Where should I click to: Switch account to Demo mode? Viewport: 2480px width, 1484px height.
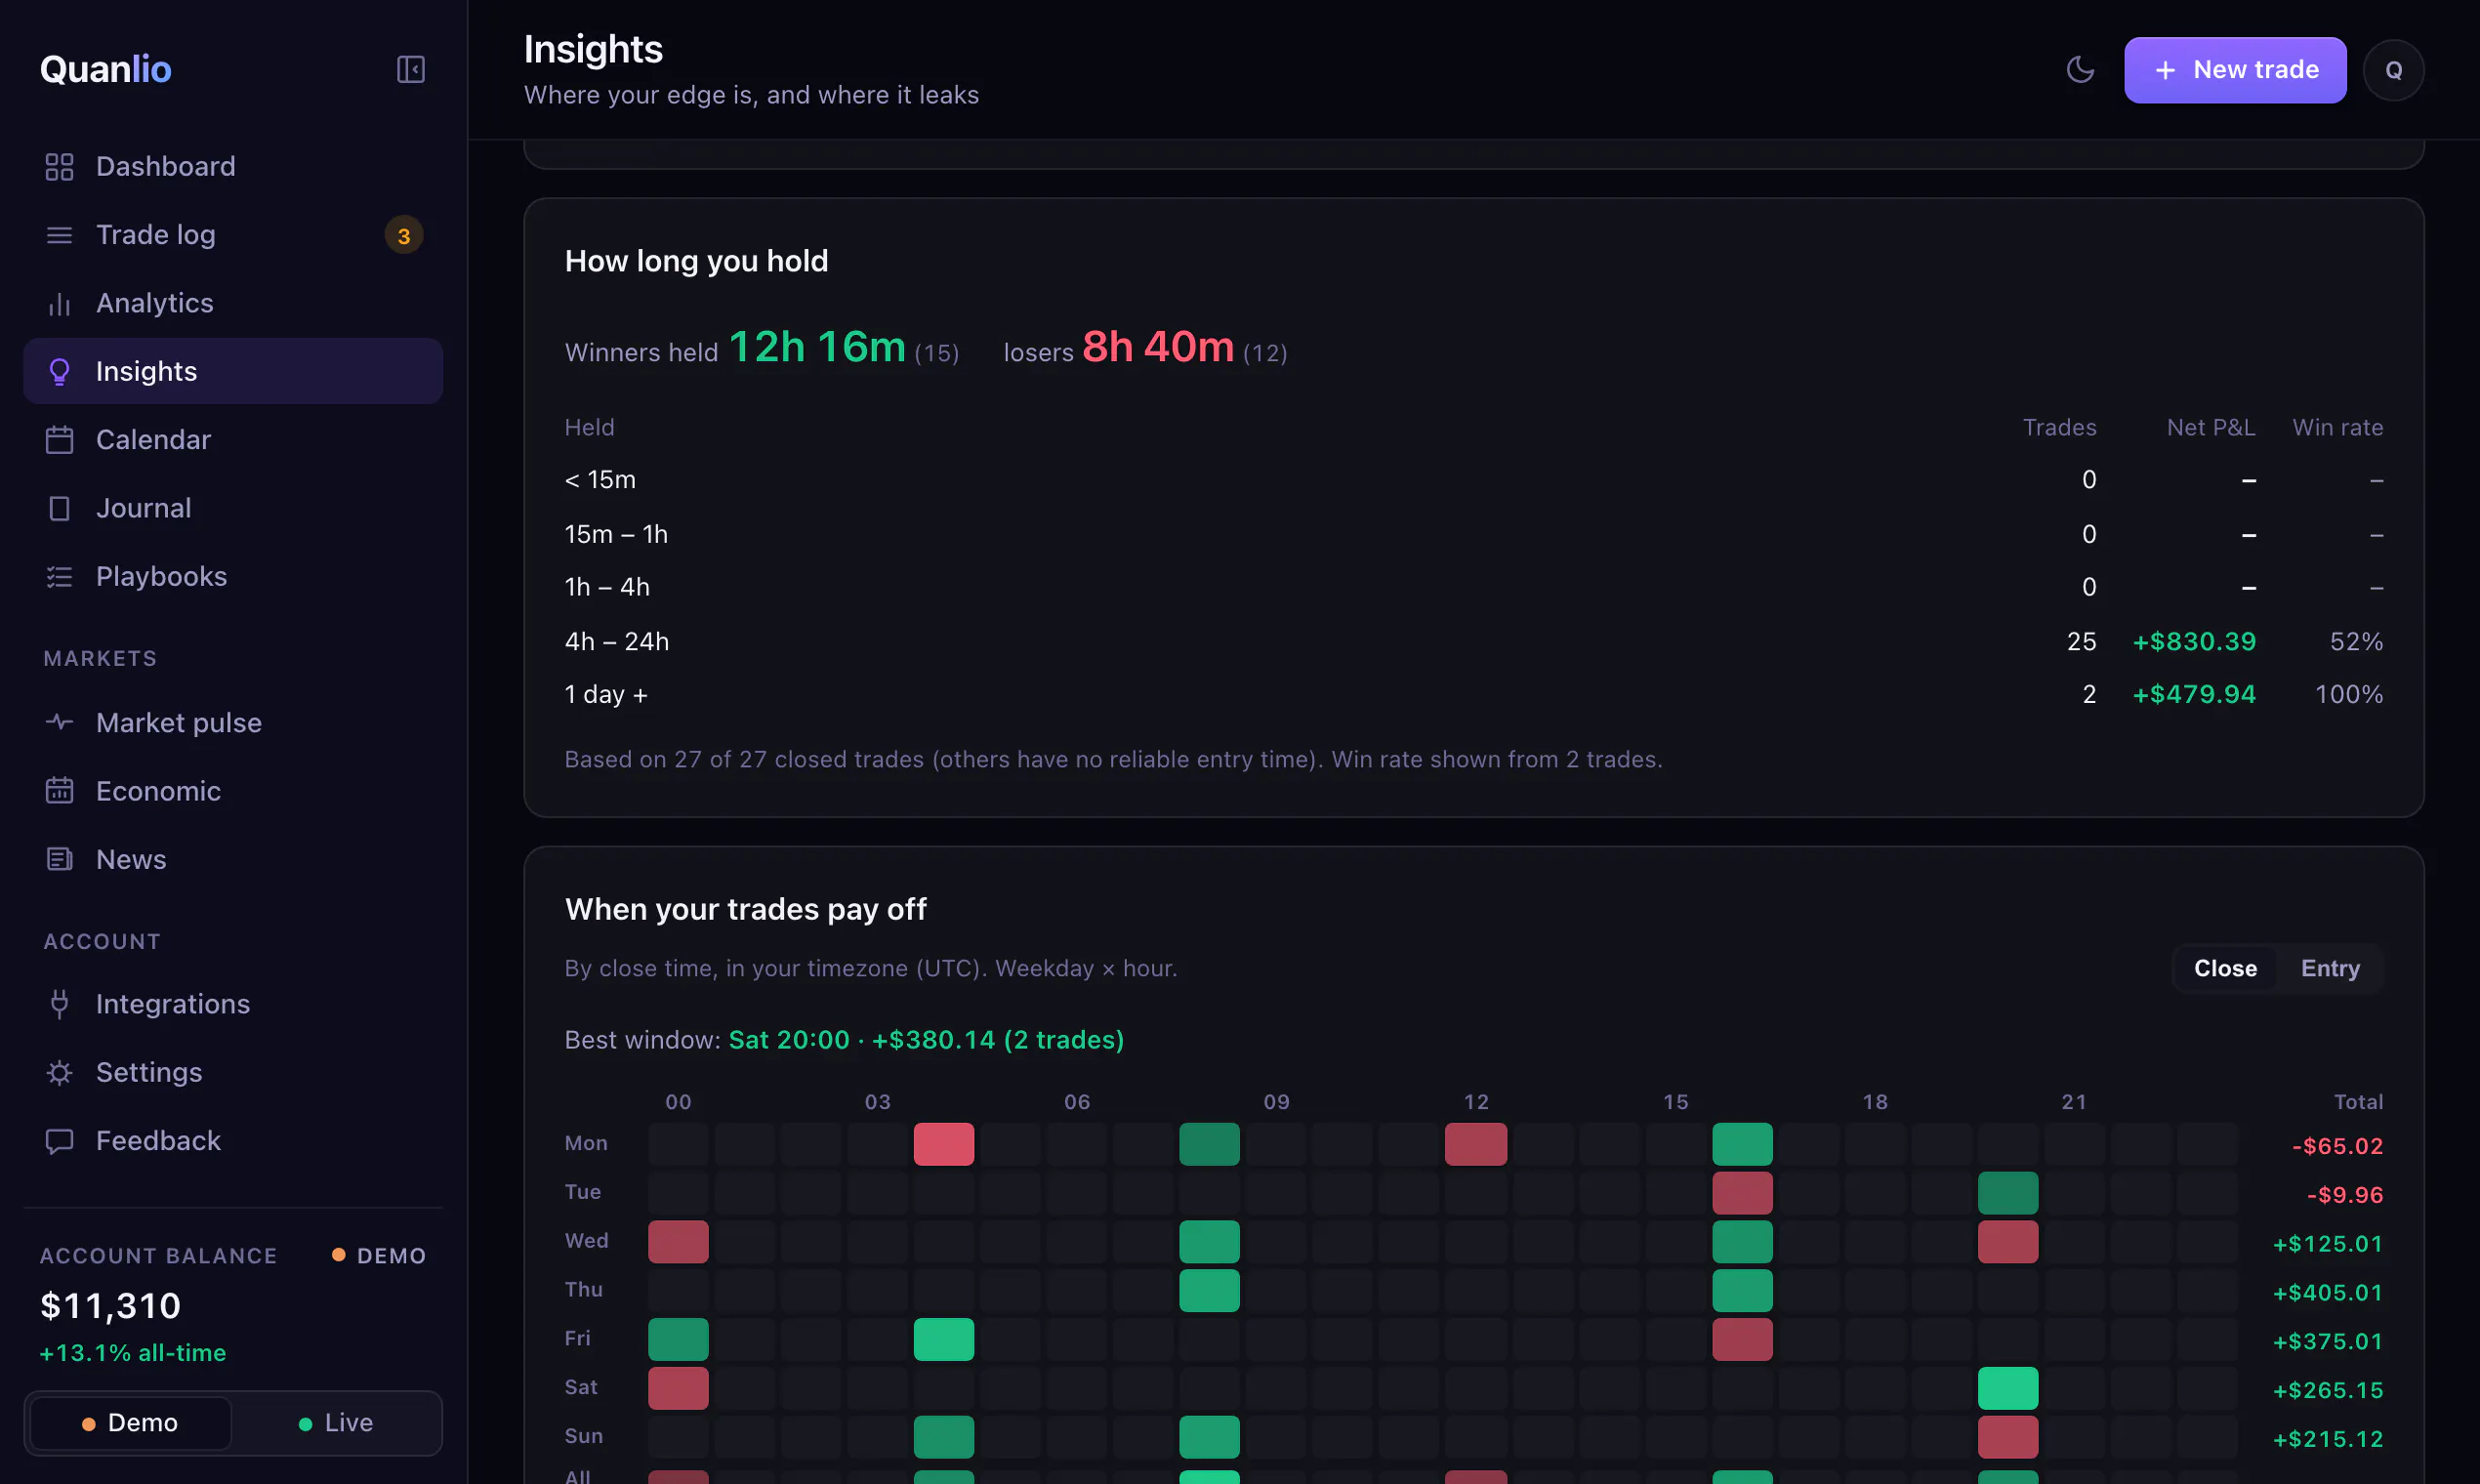(131, 1422)
